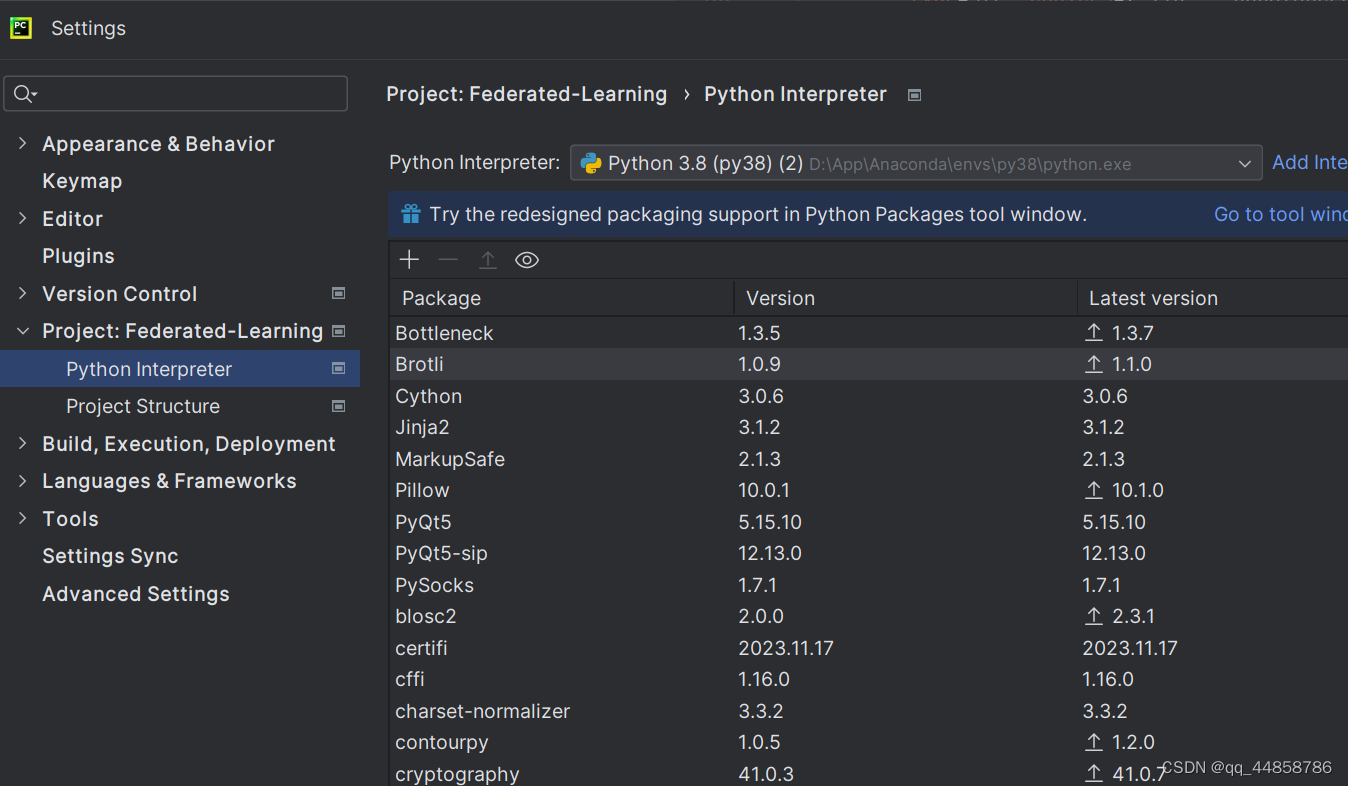Click the upgrade arrow icon in the toolbar

coord(488,260)
